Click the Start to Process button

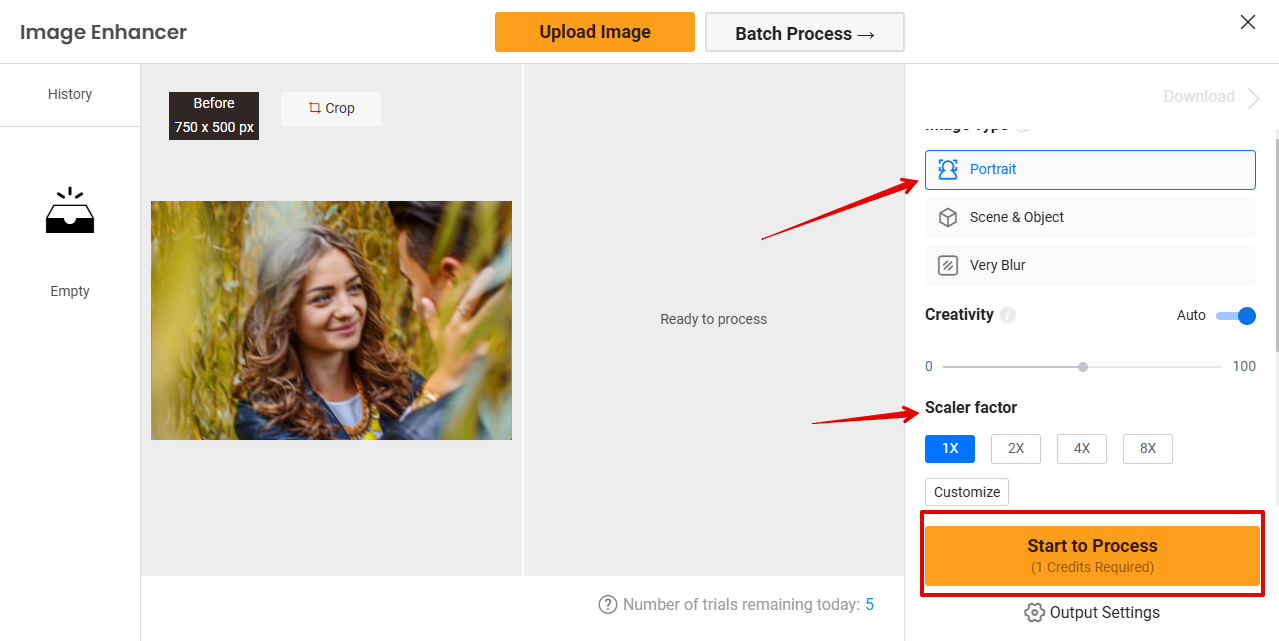coord(1091,555)
